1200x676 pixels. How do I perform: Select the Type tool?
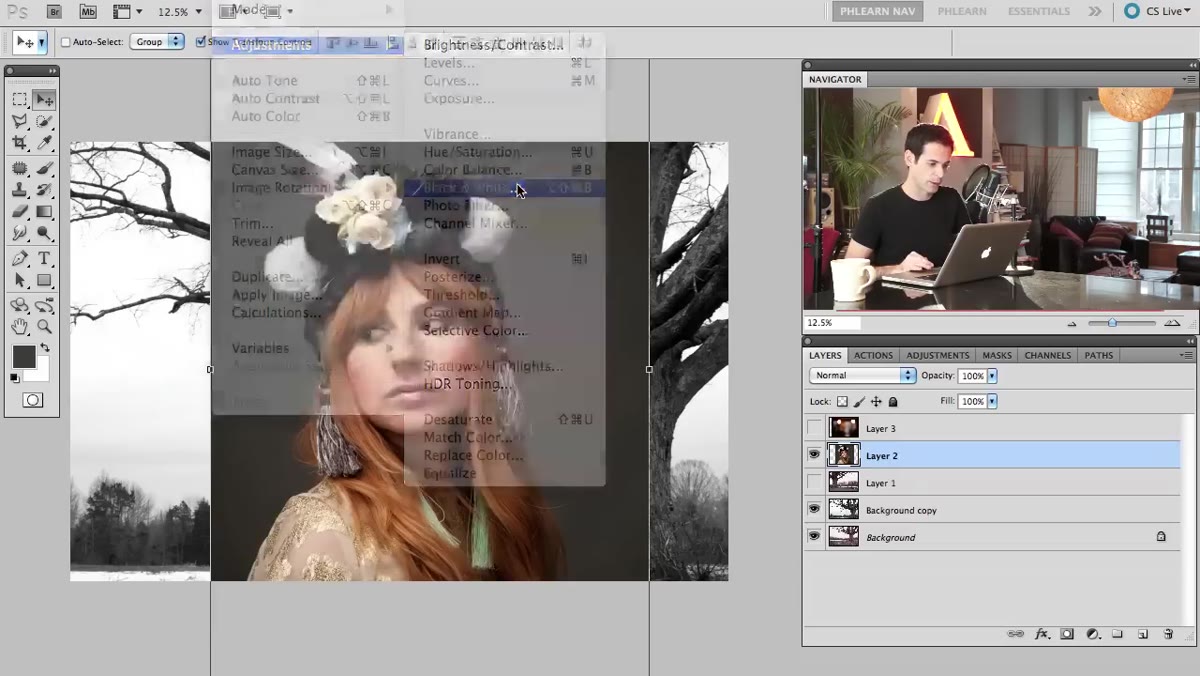pos(44,259)
